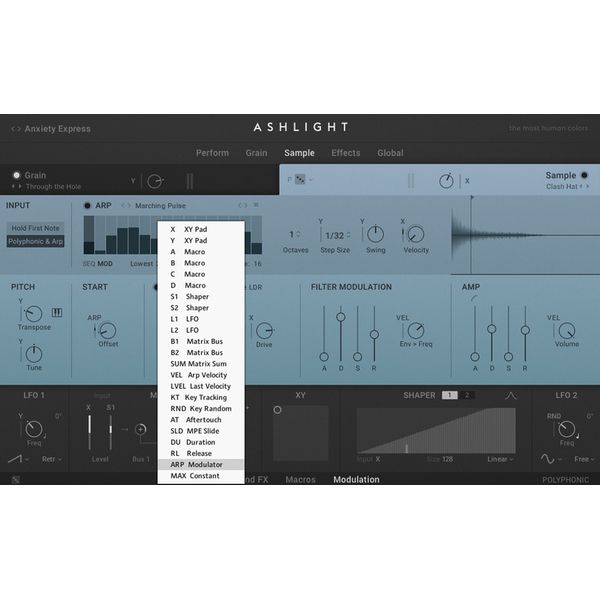Switch to the Perform tab
Screen dimensions: 600x600
tap(212, 153)
